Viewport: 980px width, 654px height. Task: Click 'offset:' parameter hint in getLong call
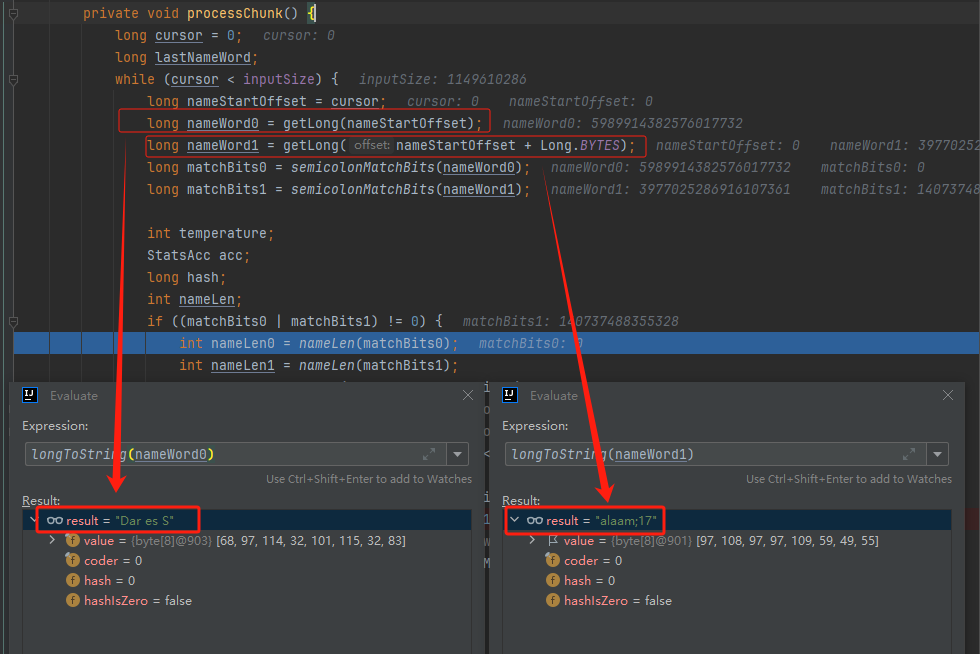pos(371,145)
